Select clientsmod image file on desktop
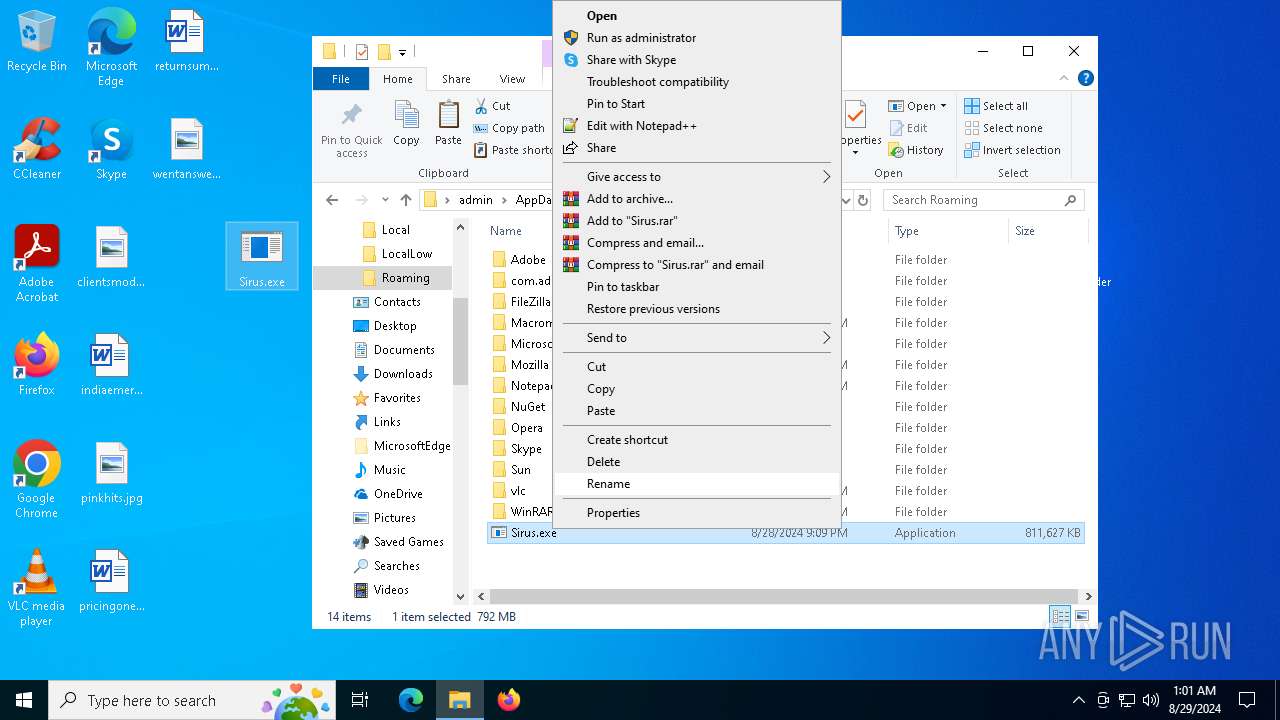 [111, 257]
